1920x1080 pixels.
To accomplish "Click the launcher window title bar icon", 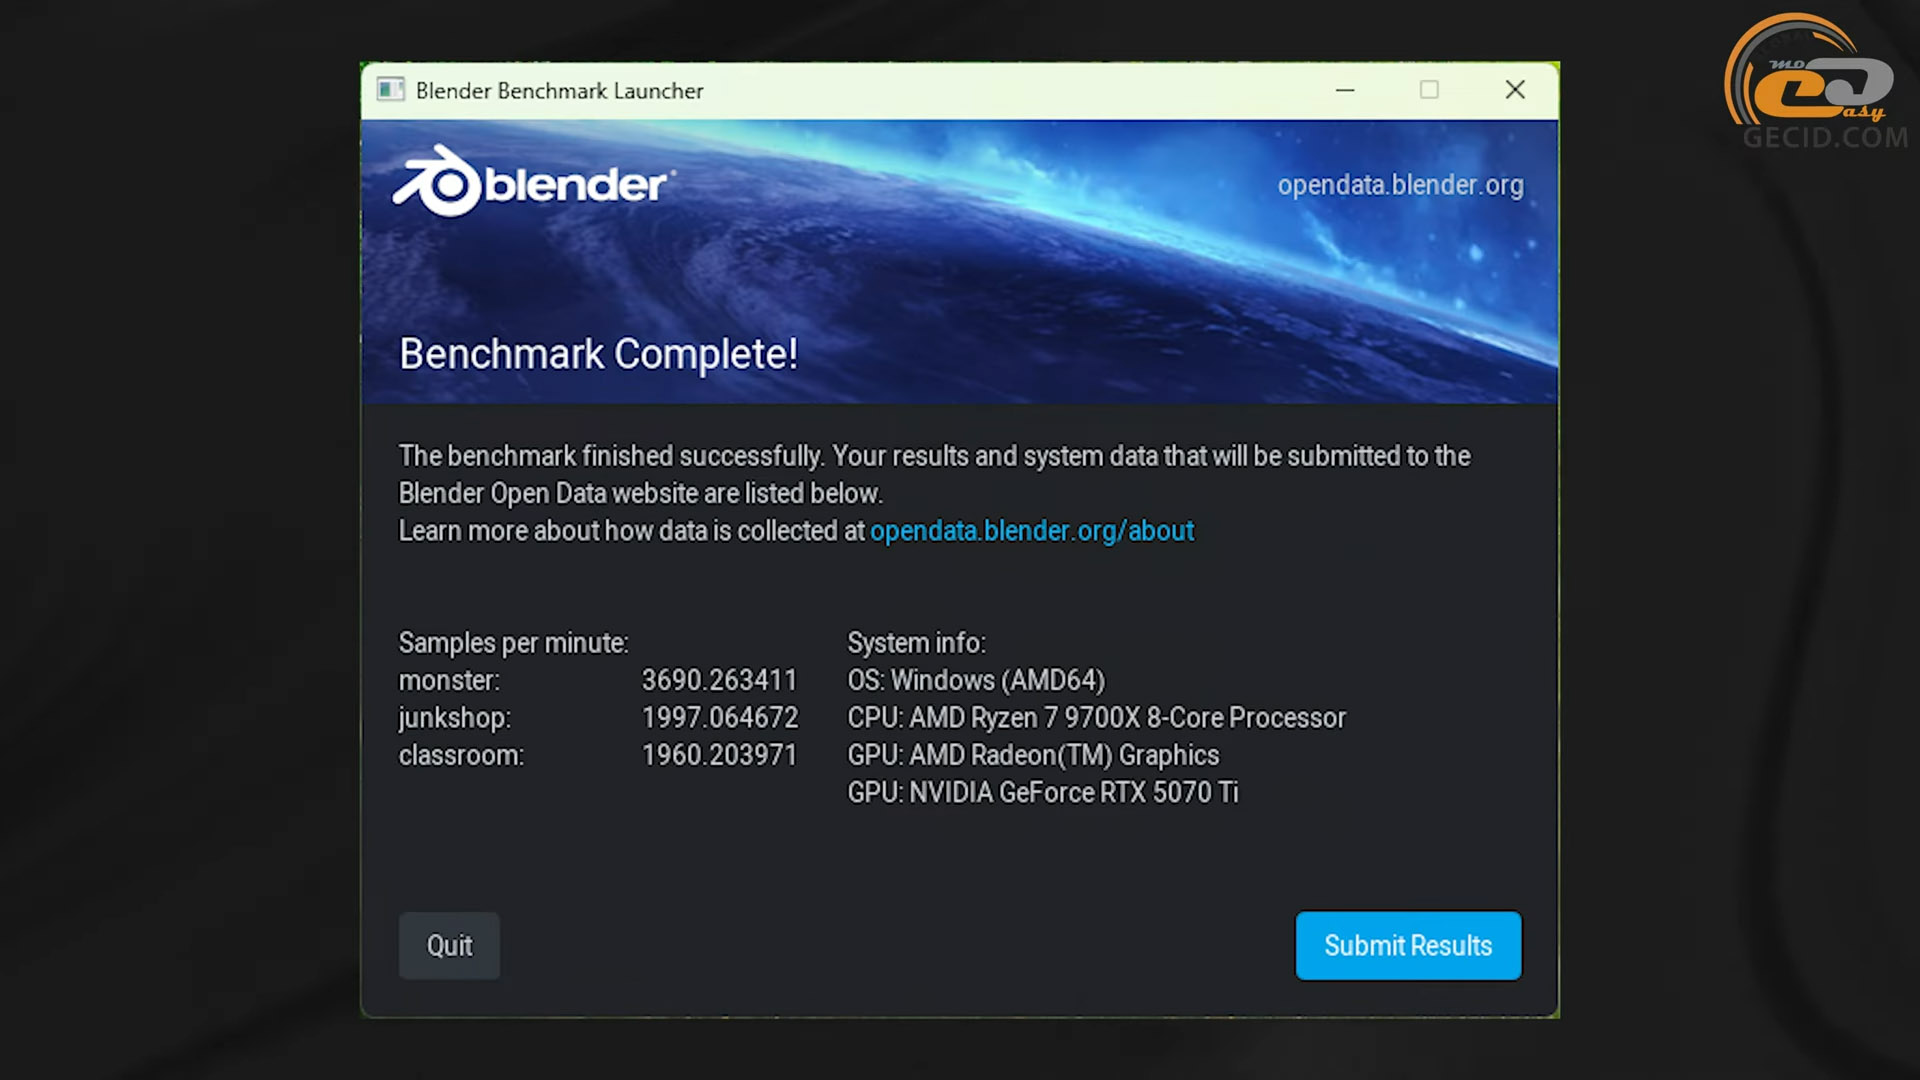I will pyautogui.click(x=390, y=90).
